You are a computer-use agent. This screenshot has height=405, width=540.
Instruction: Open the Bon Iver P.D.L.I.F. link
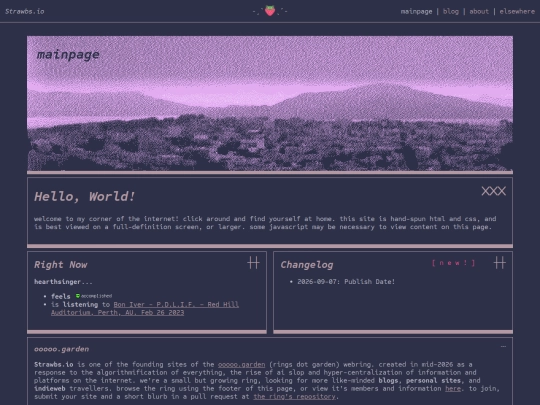(x=145, y=309)
